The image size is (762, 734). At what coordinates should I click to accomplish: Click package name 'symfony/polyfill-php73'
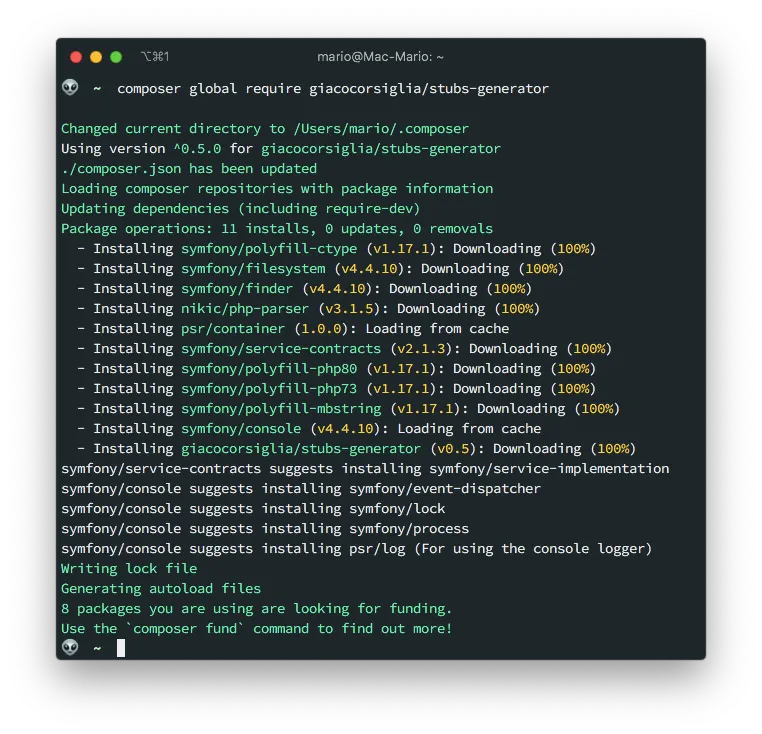pos(269,388)
